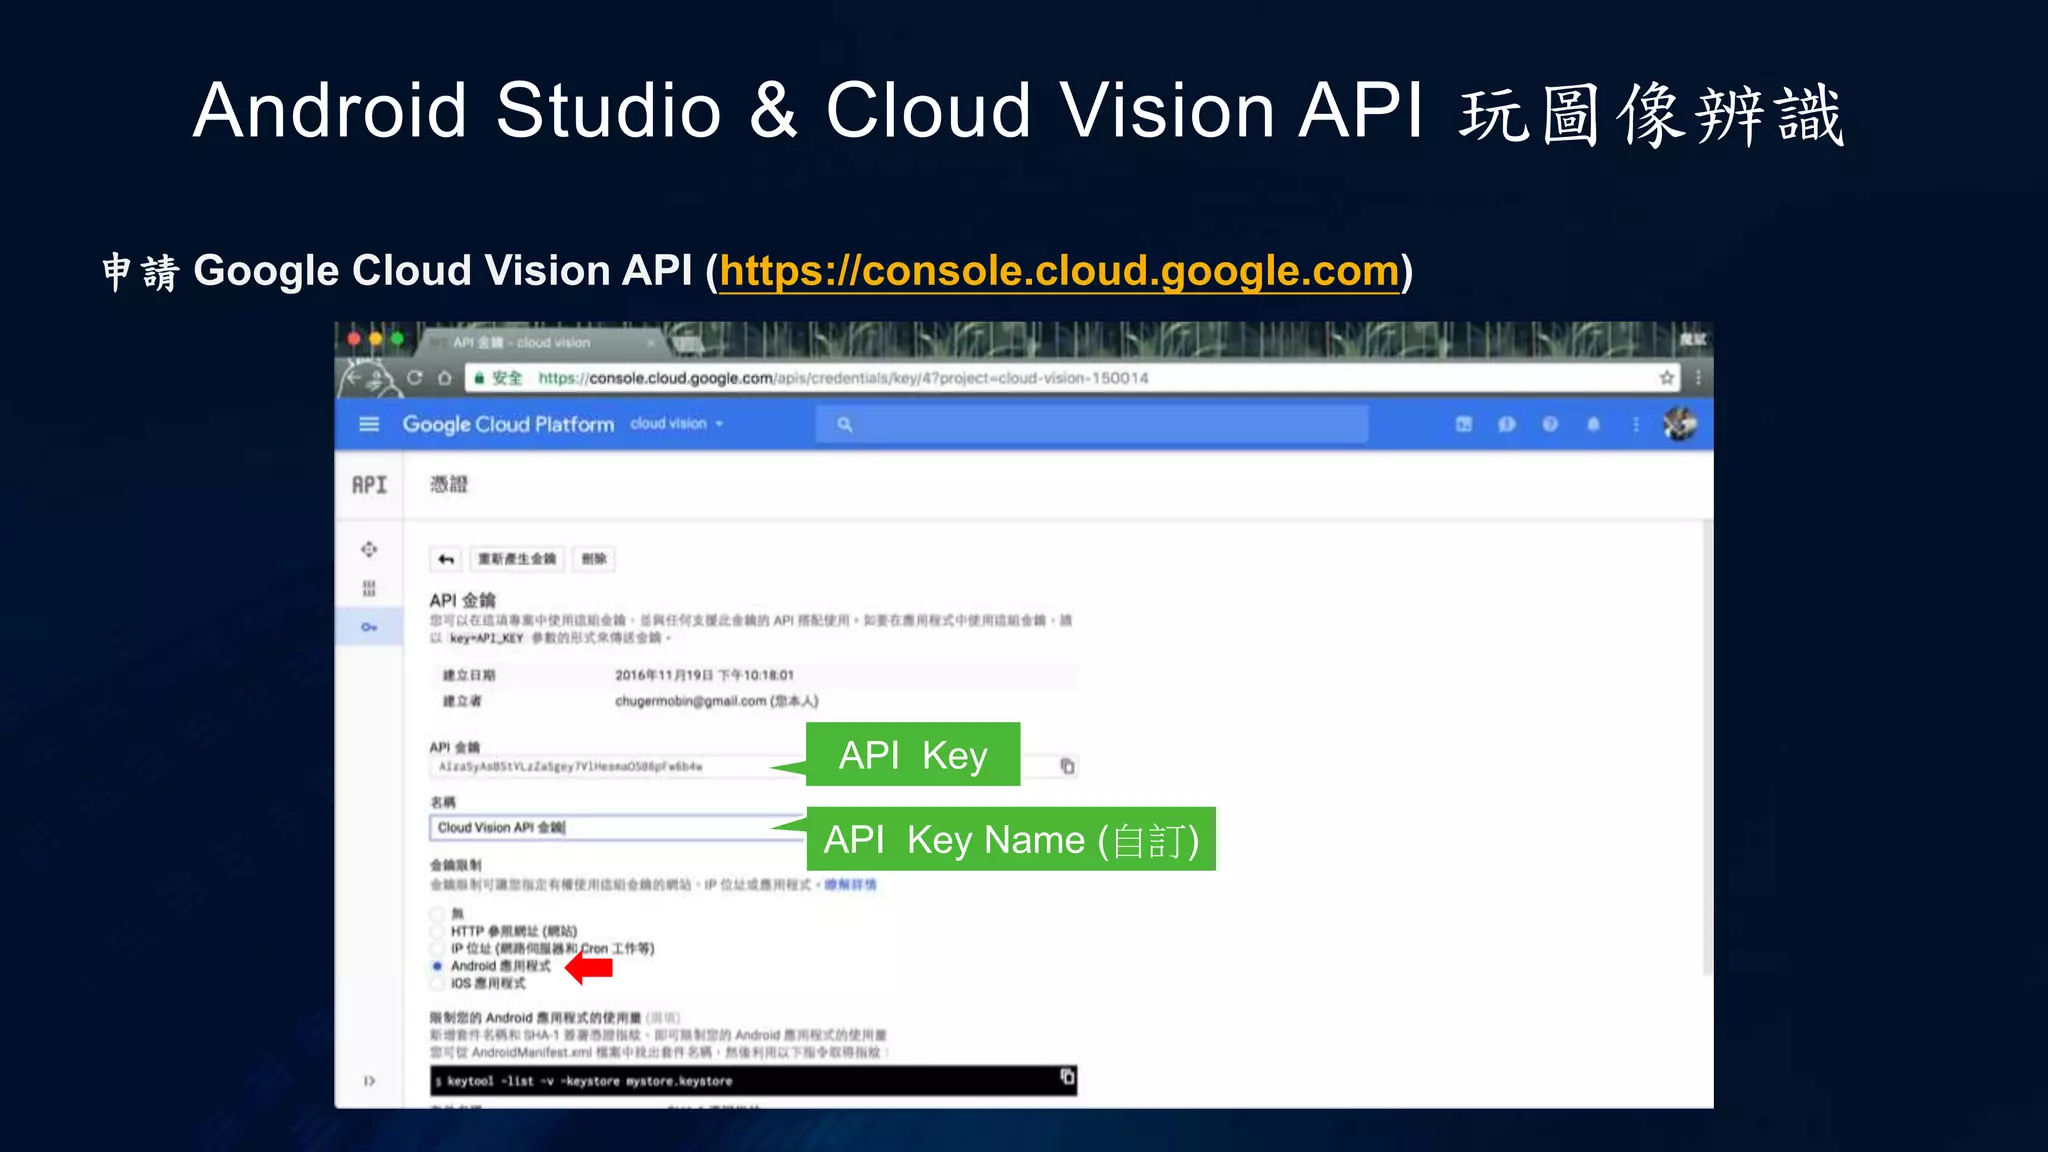Select the iOS 應用程式 radio

click(437, 983)
